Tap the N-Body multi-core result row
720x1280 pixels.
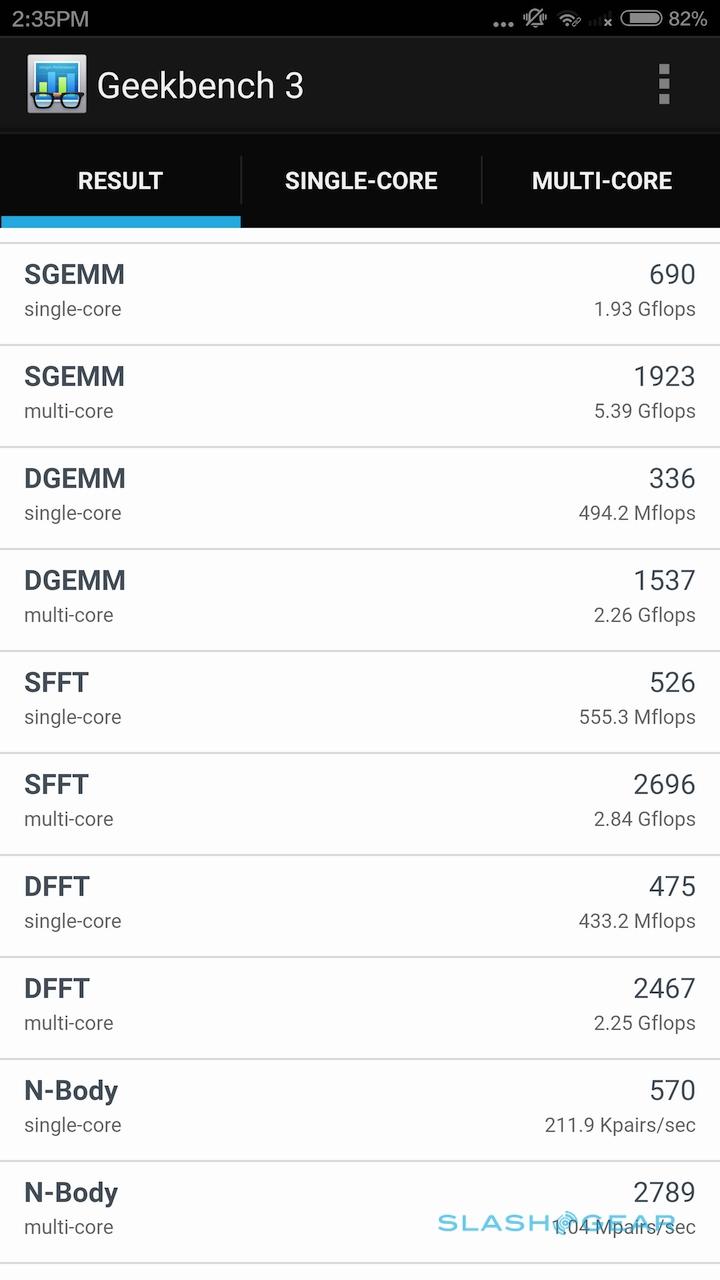pyautogui.click(x=360, y=1211)
